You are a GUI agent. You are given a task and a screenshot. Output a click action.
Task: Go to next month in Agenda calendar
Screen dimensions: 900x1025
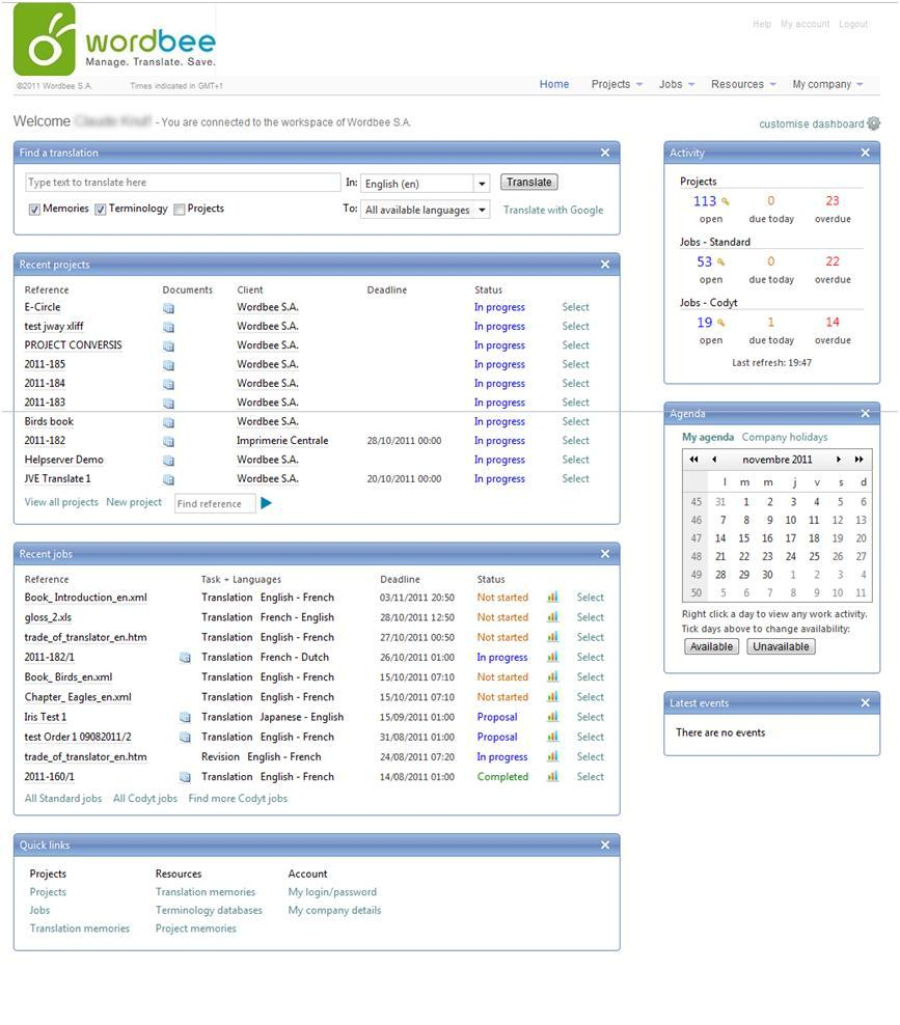coord(838,460)
